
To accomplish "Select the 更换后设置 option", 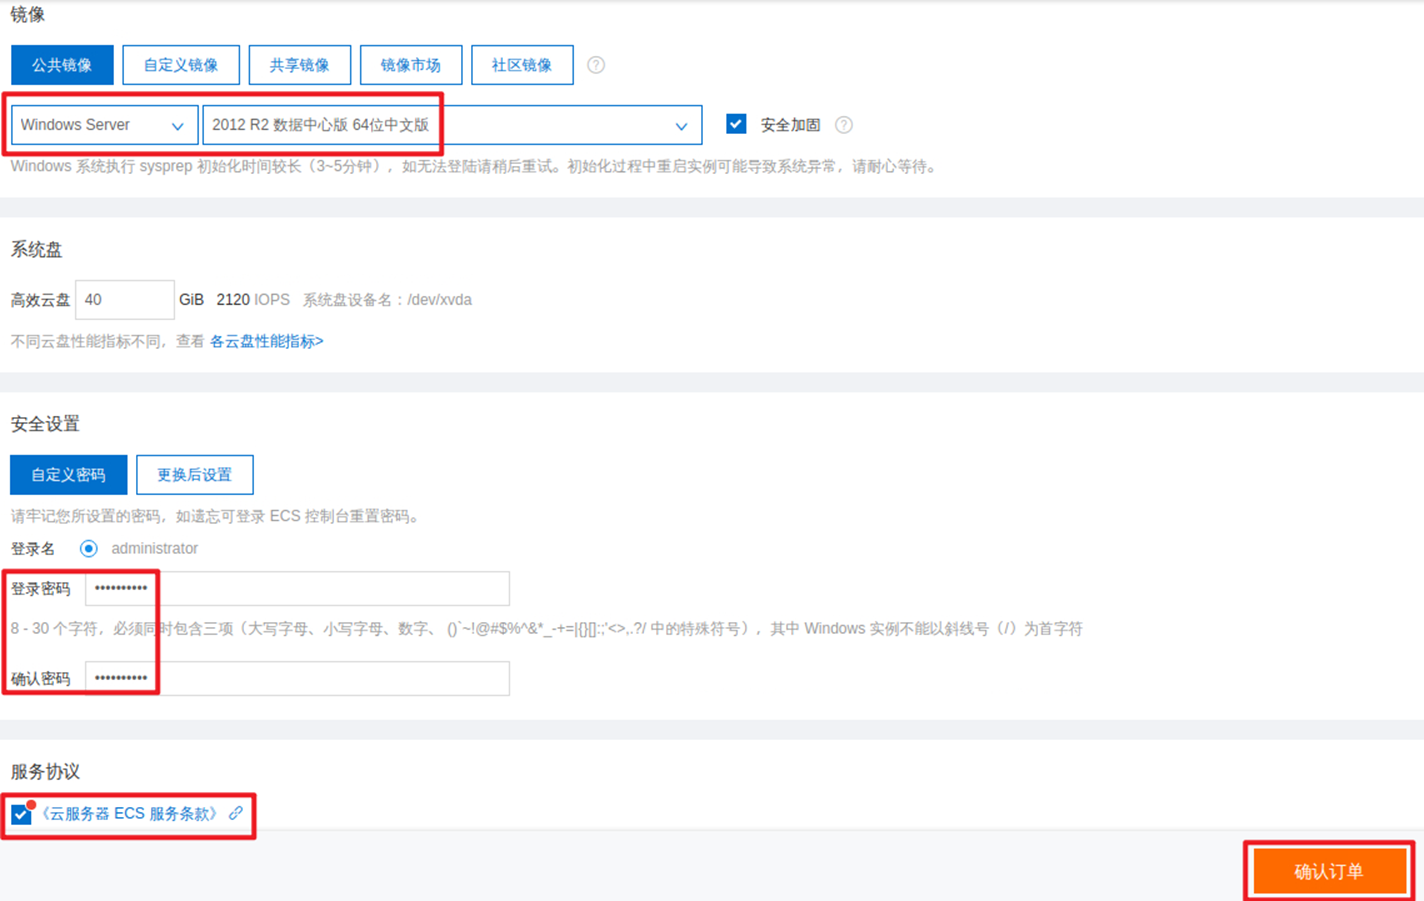I will 195,475.
